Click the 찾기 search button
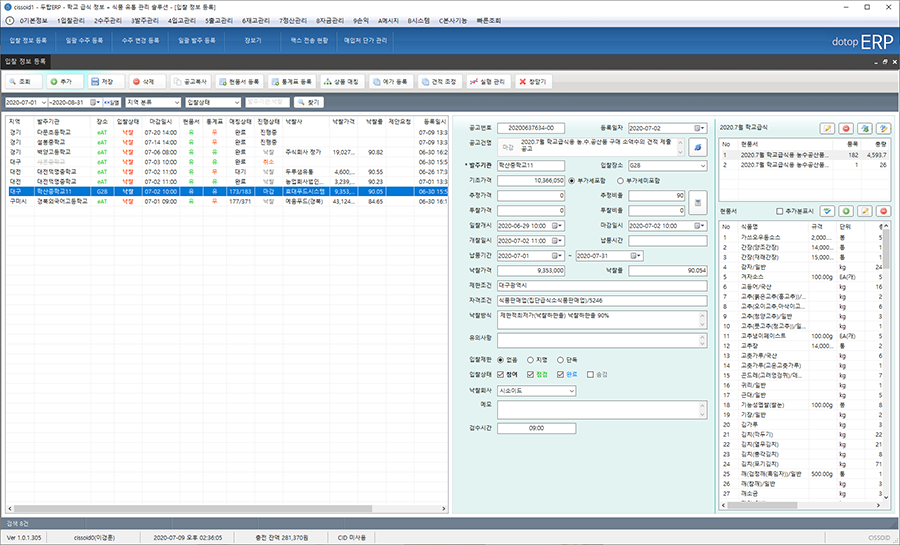 click(308, 102)
